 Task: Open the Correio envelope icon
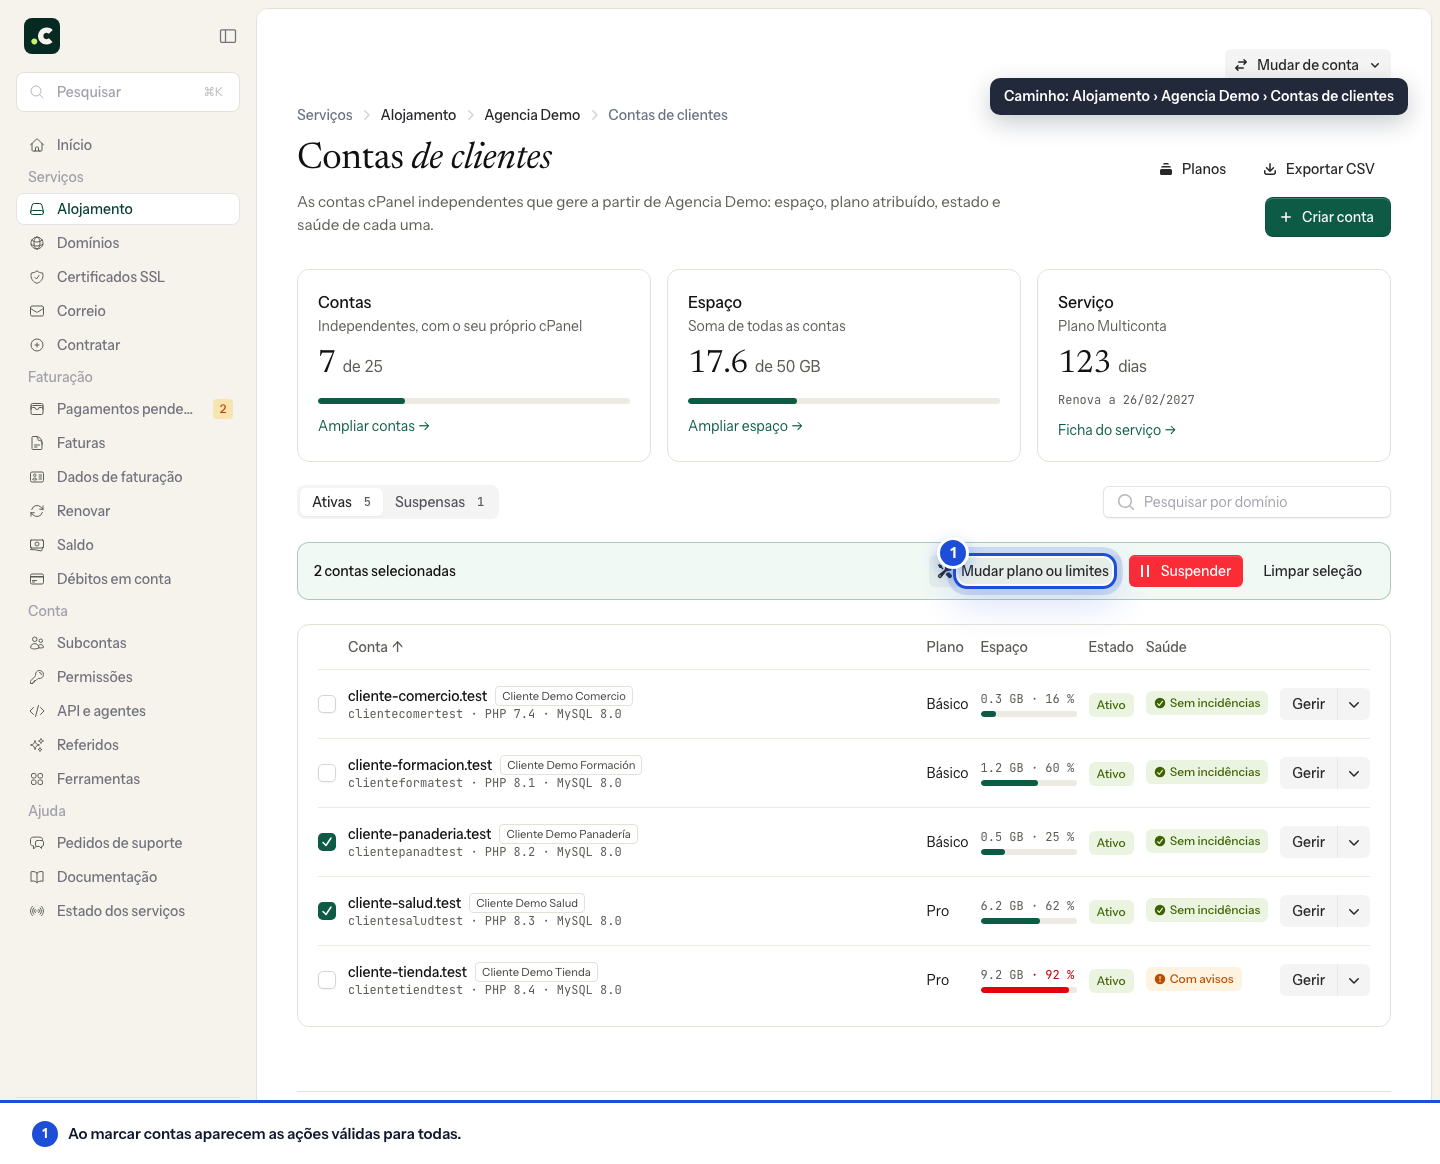click(37, 311)
